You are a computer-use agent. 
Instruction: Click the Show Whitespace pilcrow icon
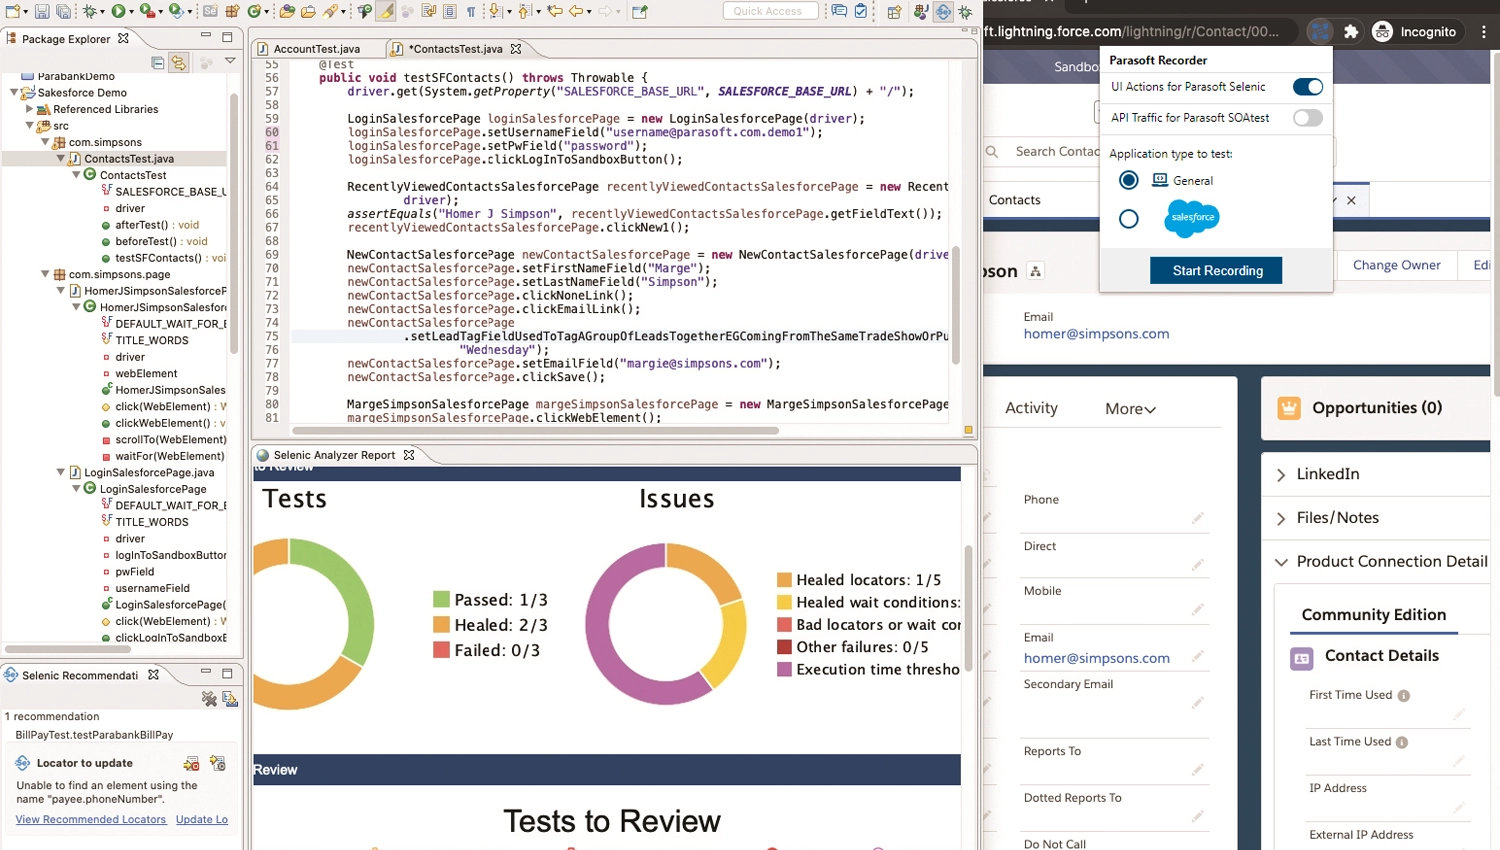[x=471, y=12]
